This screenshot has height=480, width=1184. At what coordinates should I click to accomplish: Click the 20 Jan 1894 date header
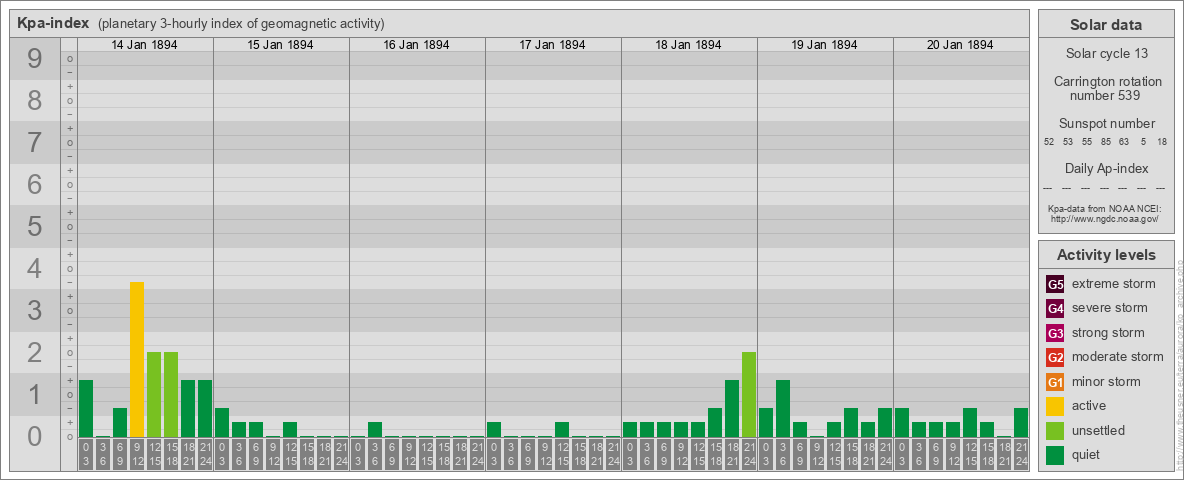pyautogui.click(x=960, y=45)
